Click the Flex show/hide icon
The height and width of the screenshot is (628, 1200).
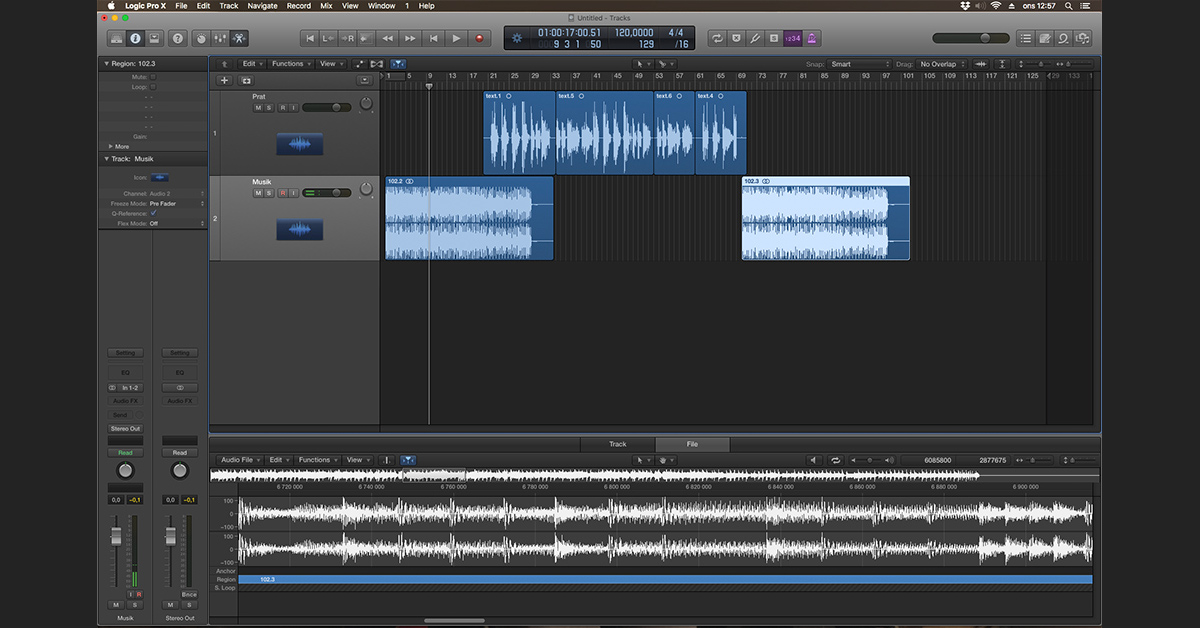(377, 64)
